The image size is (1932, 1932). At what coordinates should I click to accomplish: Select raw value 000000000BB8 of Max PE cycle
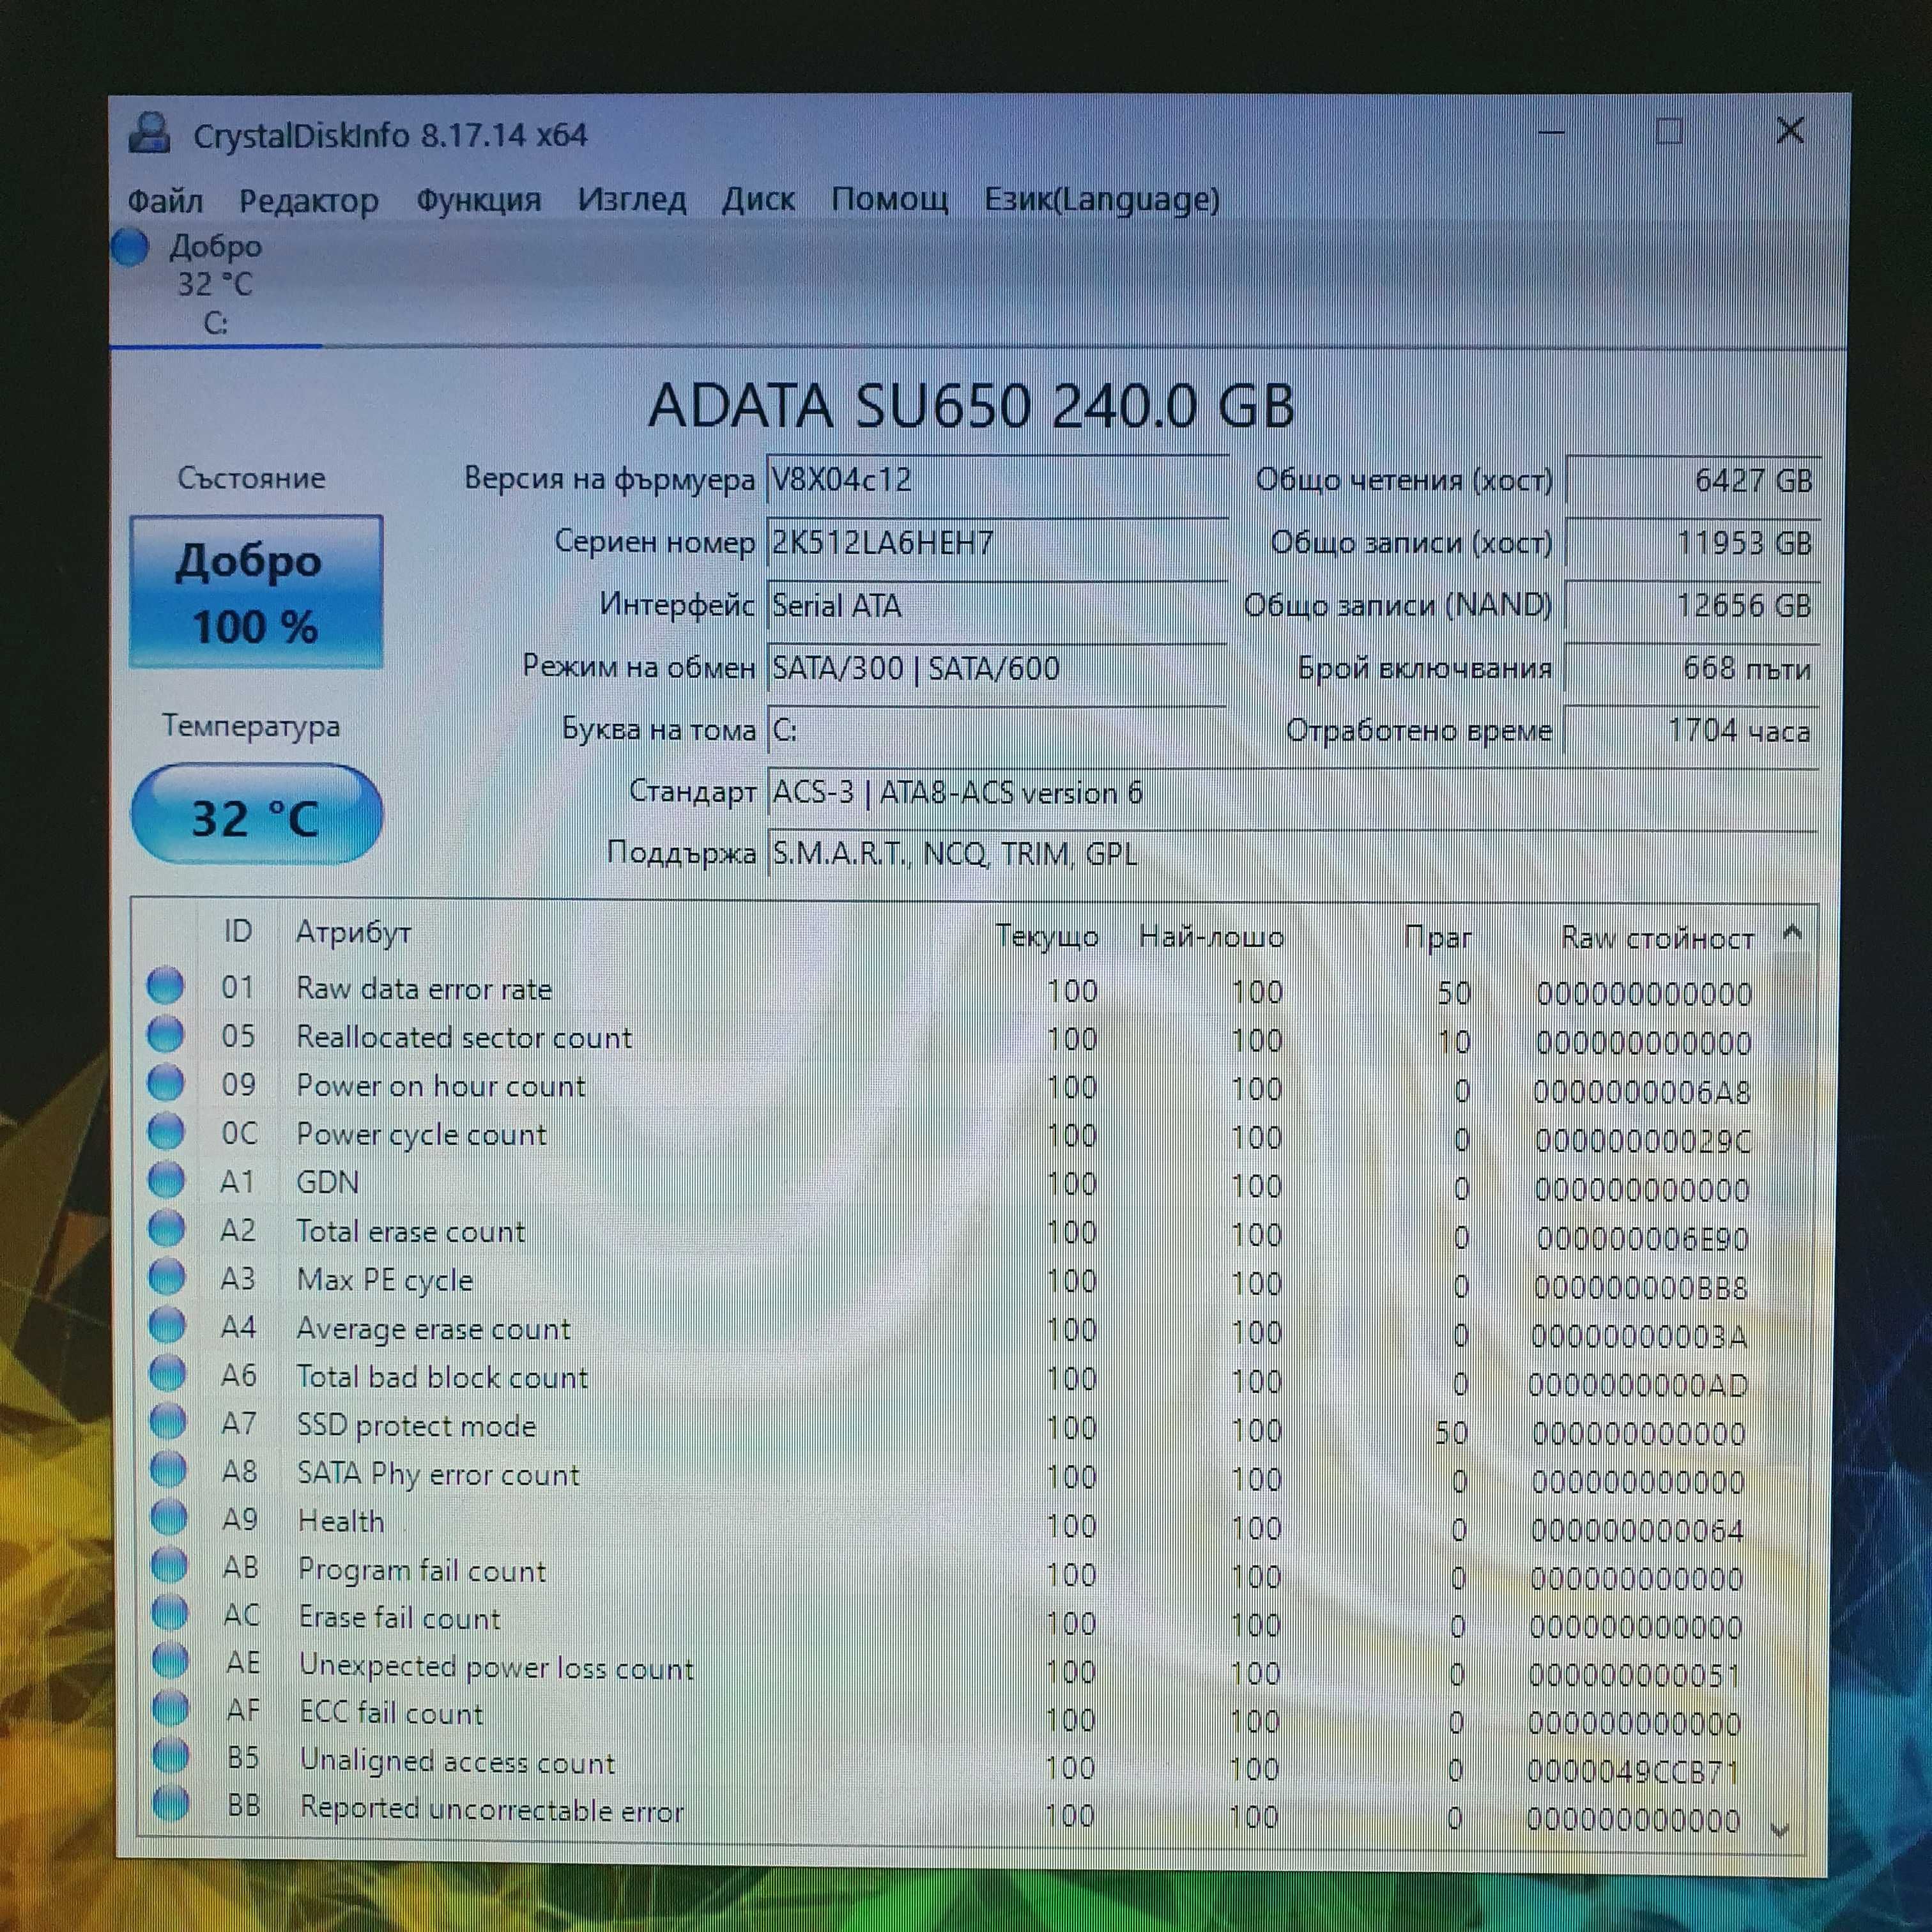pyautogui.click(x=1640, y=1287)
